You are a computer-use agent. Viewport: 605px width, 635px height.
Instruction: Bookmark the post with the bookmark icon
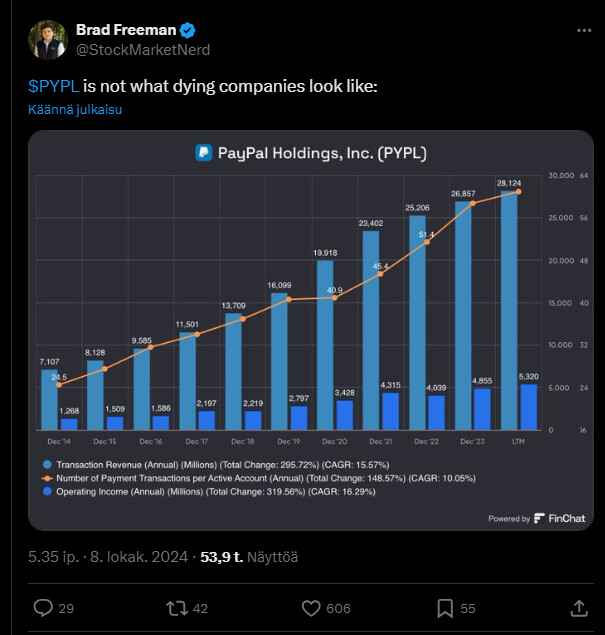pyautogui.click(x=445, y=608)
